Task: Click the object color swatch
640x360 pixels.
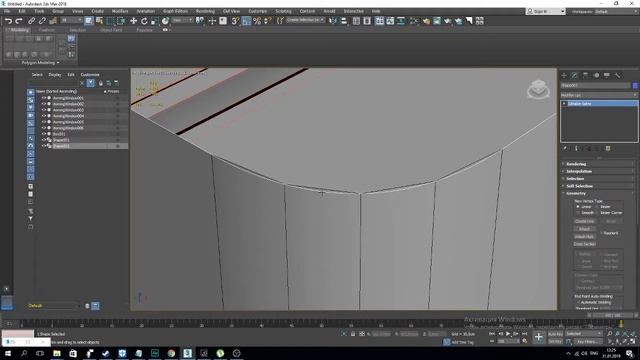Action: coord(635,86)
